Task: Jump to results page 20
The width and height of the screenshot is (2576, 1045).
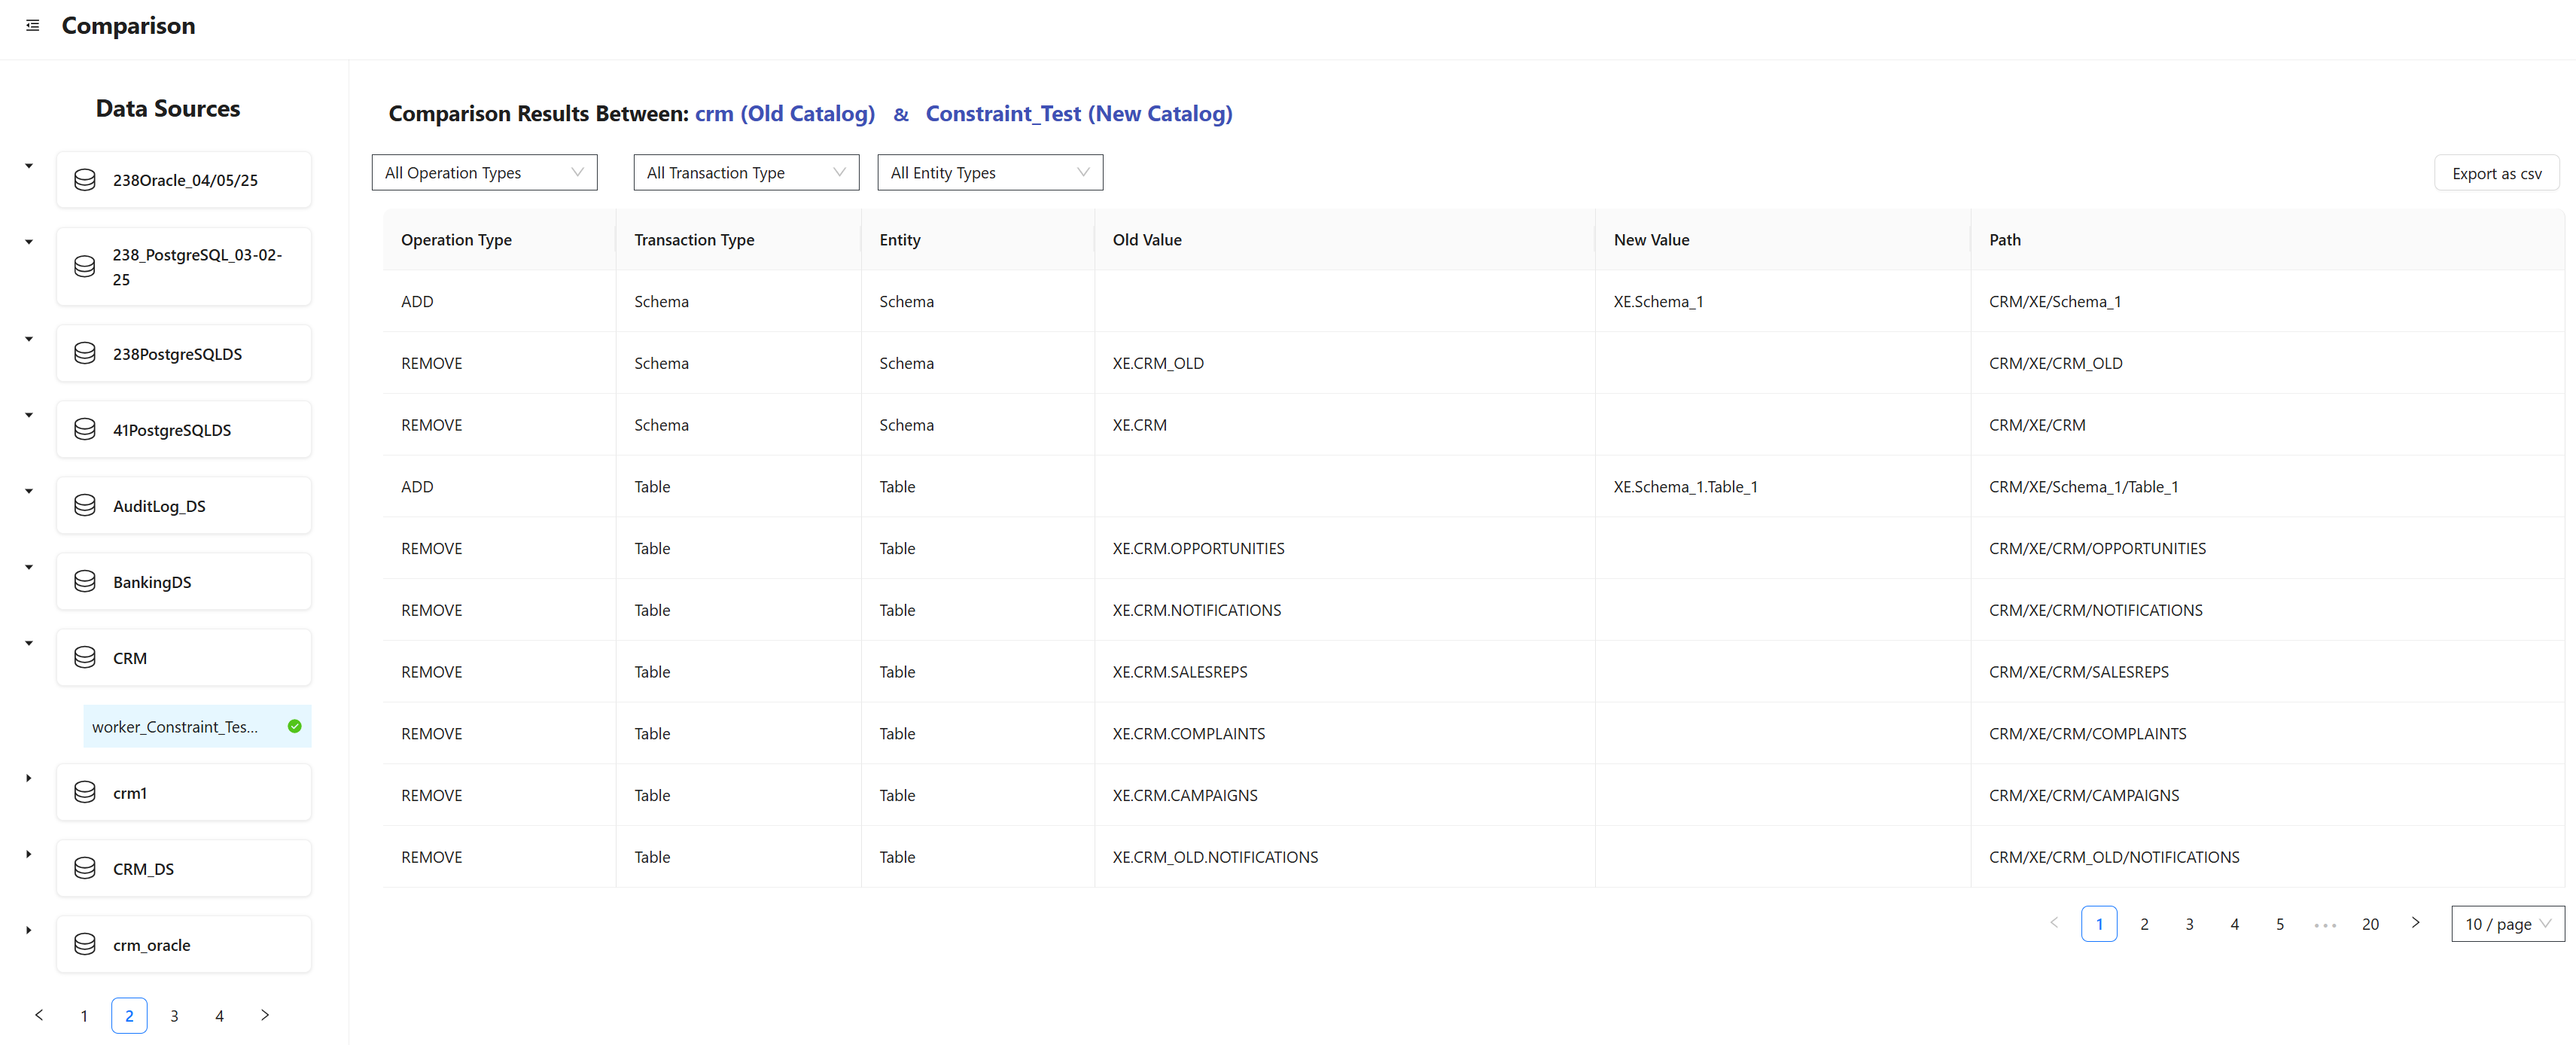Action: [2369, 924]
